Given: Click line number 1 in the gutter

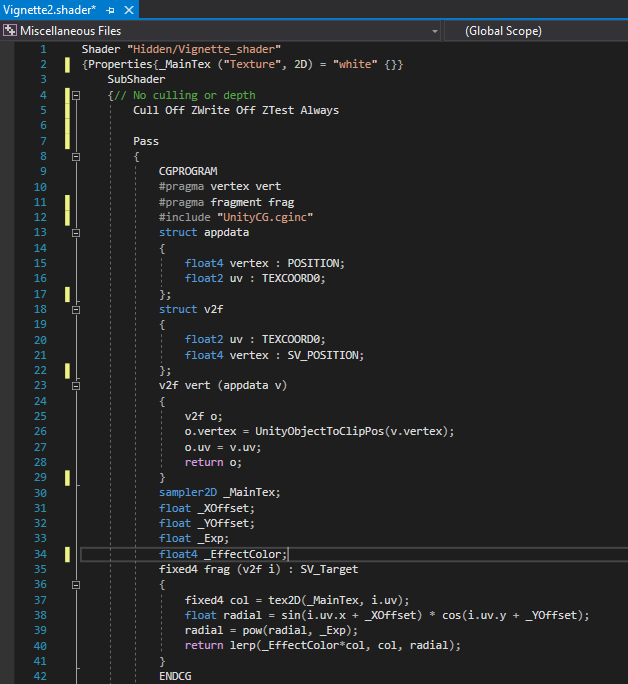Looking at the screenshot, I should (x=42, y=49).
